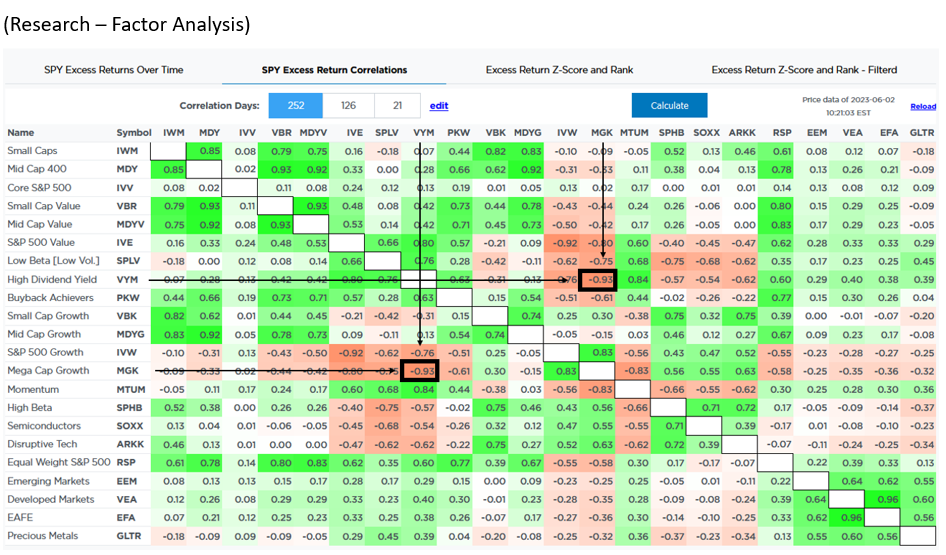Select the Semiconductors row name
The image size is (946, 555).
(x=44, y=426)
